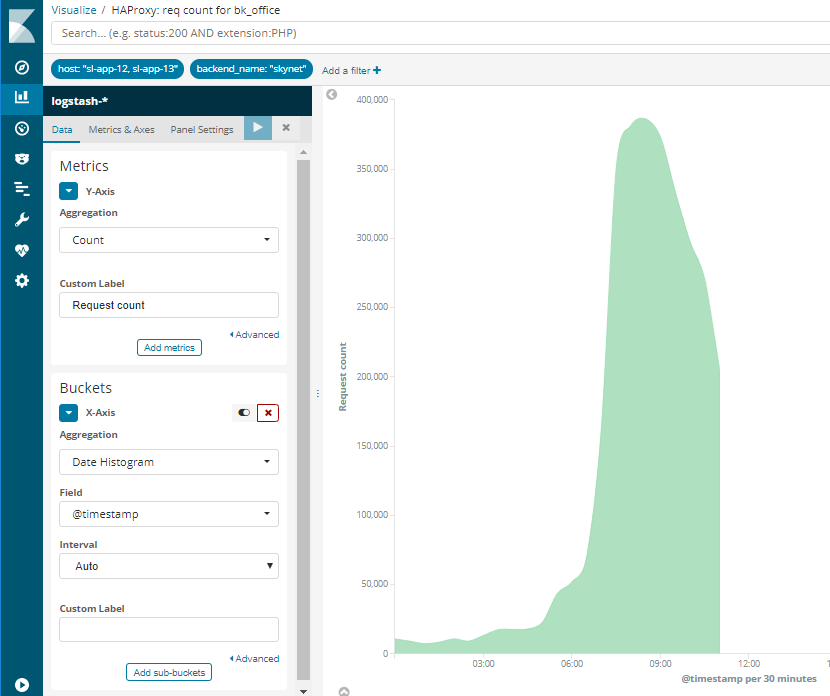Open Dashboard from the sidebar
This screenshot has height=696, width=830.
[x=21, y=128]
